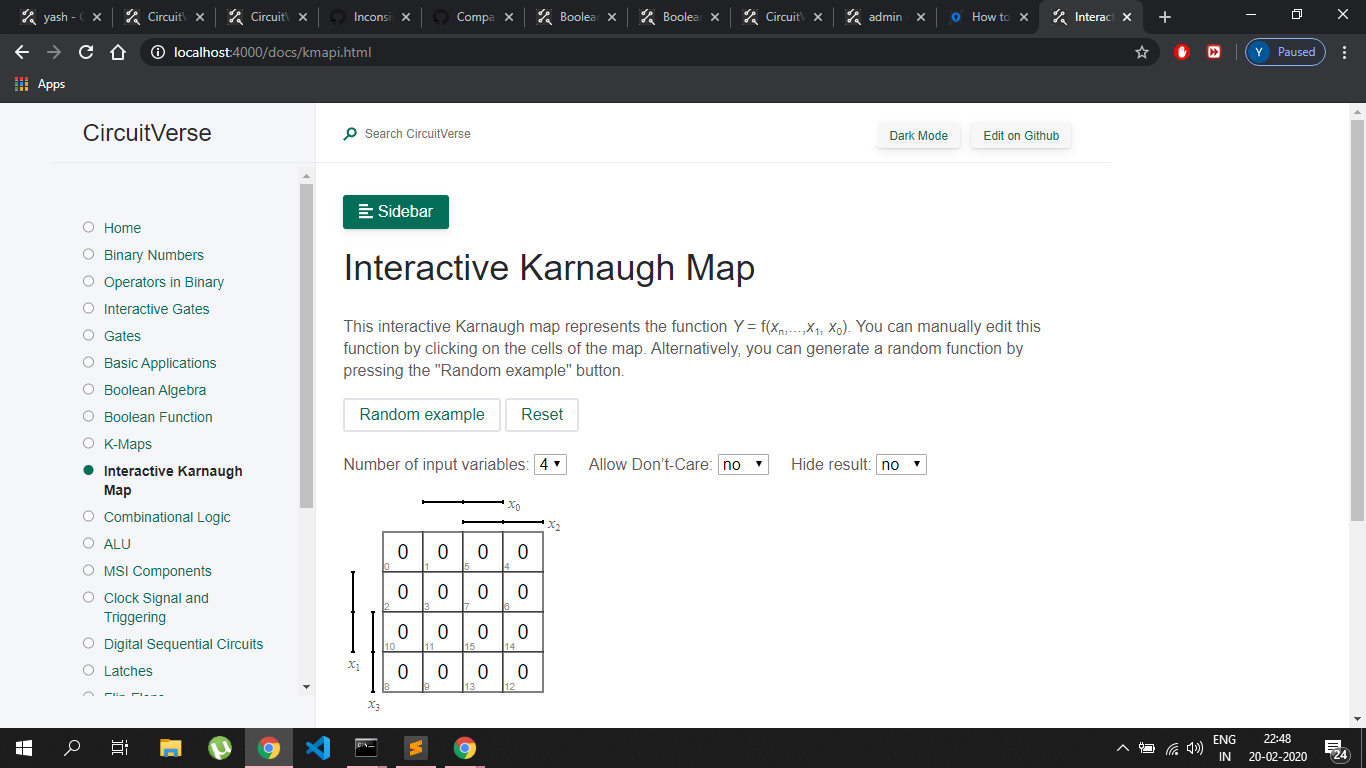Open Number of input variables dropdown
The width and height of the screenshot is (1366, 768).
[551, 464]
